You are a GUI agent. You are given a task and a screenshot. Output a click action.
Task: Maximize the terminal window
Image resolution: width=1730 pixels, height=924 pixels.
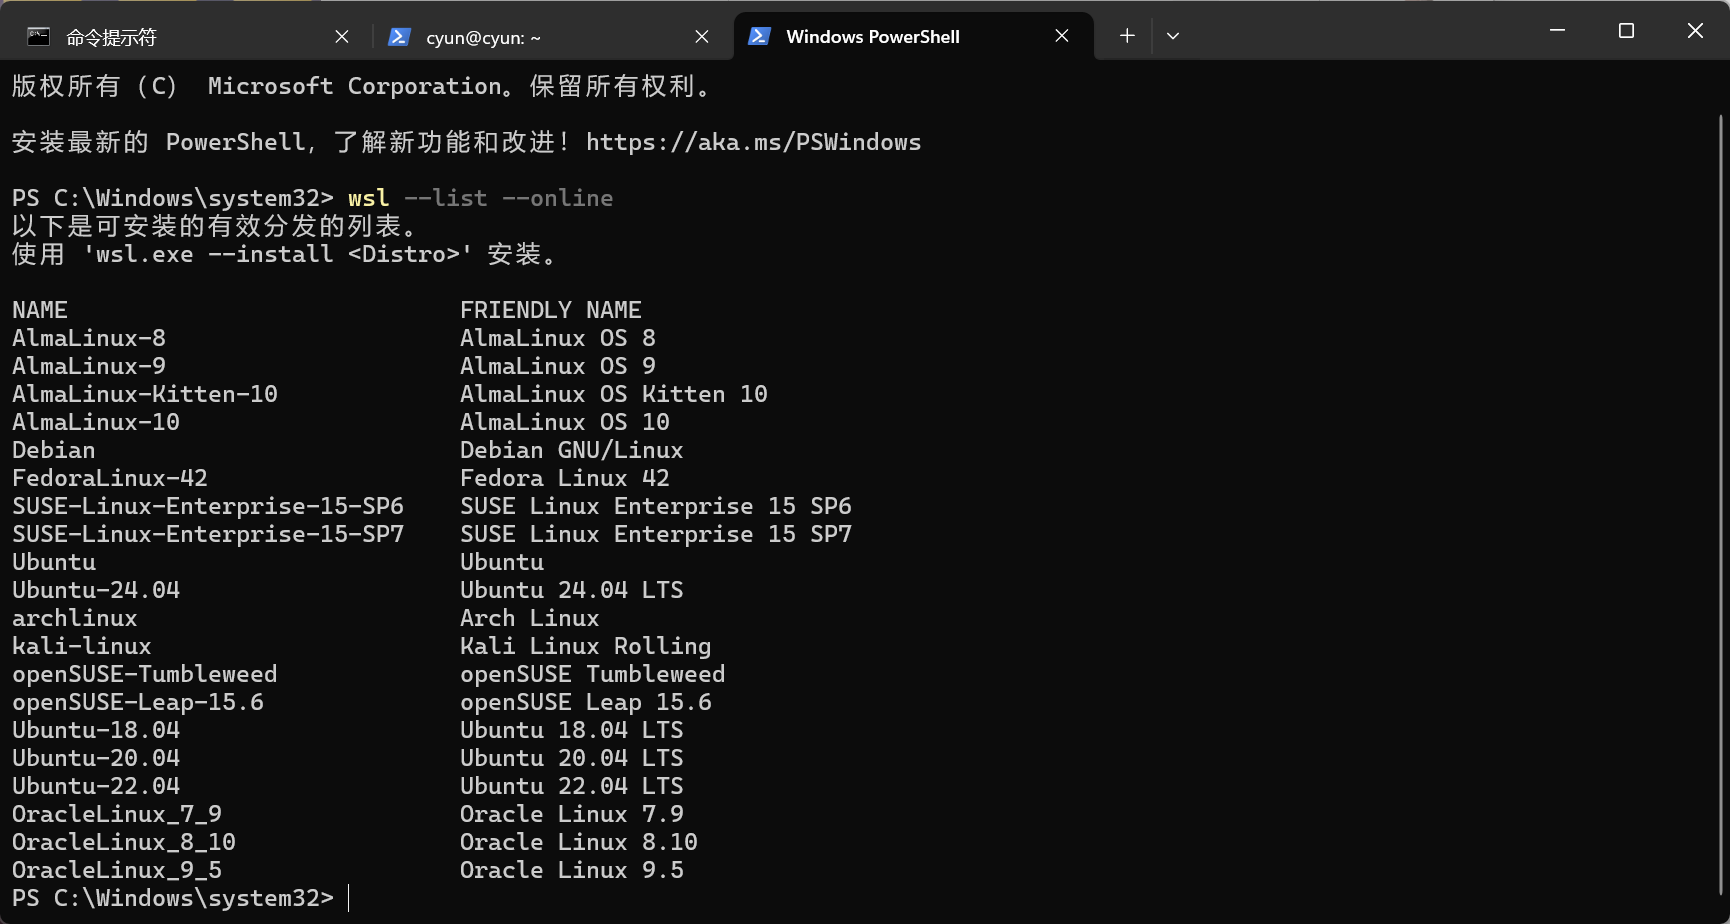[x=1626, y=31]
